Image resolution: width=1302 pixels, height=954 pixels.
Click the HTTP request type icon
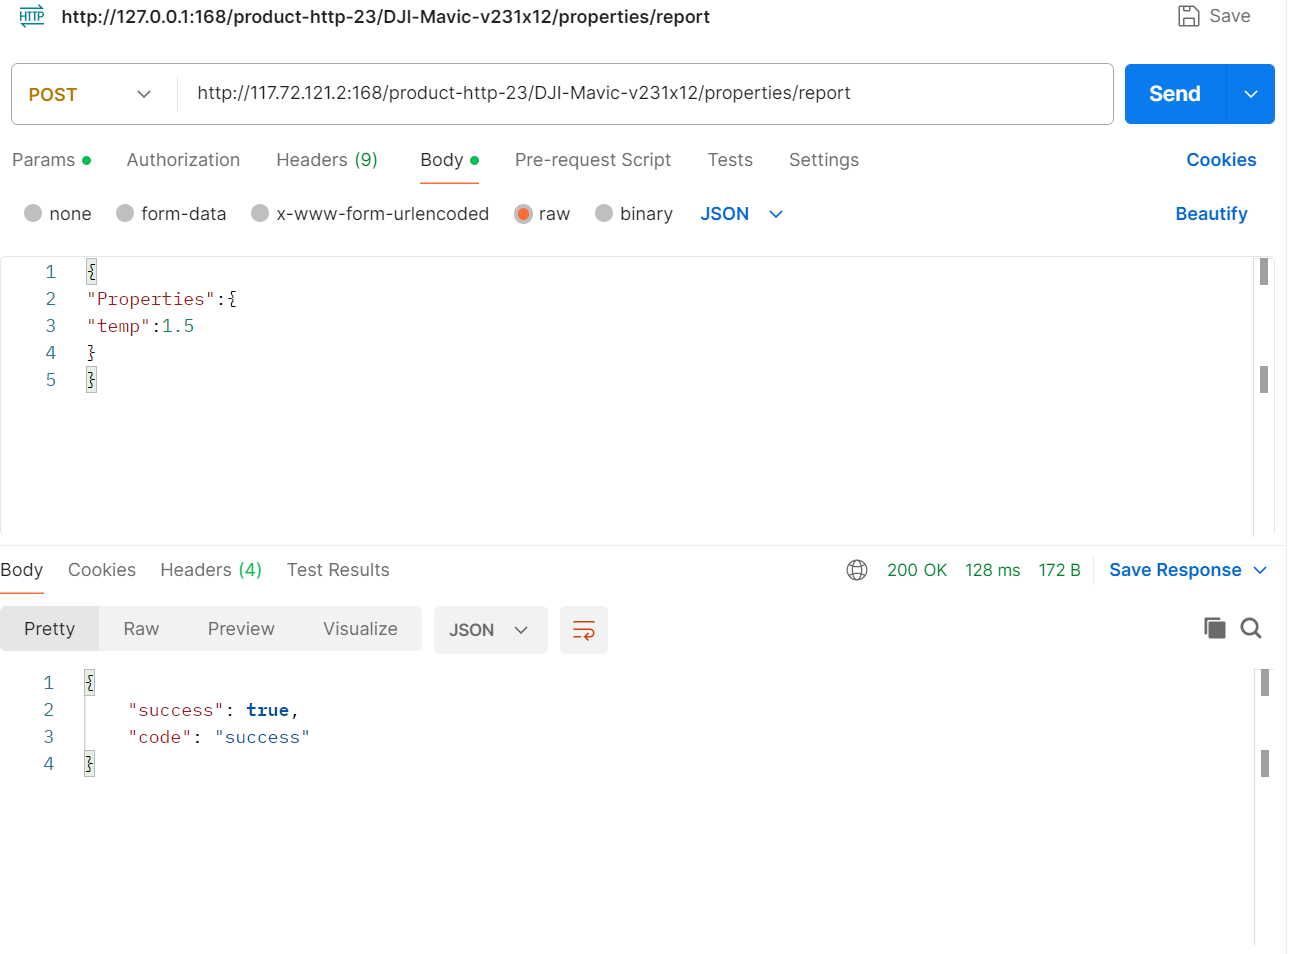32,16
